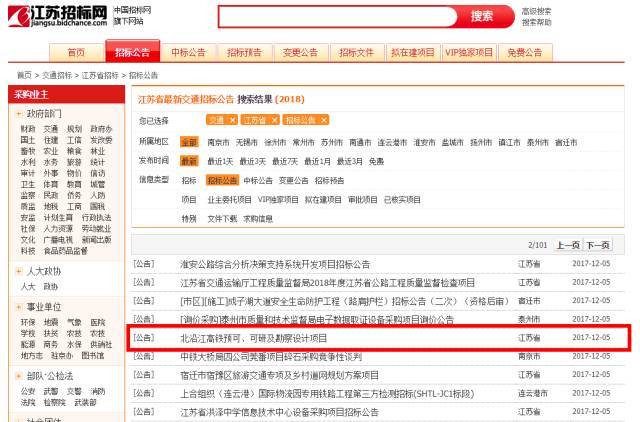
Task: Select 已核实项目 filter
Action: 402,200
